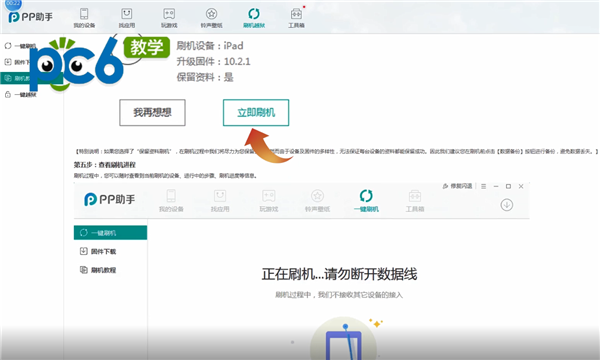Click the PP助手 logo in the top bar

[x=31, y=17]
